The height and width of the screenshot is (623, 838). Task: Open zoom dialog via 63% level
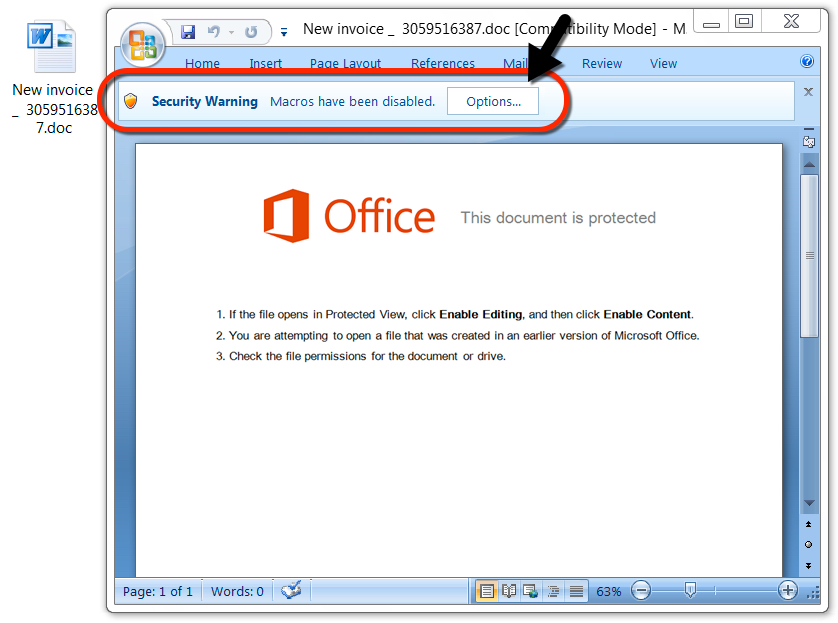[x=609, y=591]
